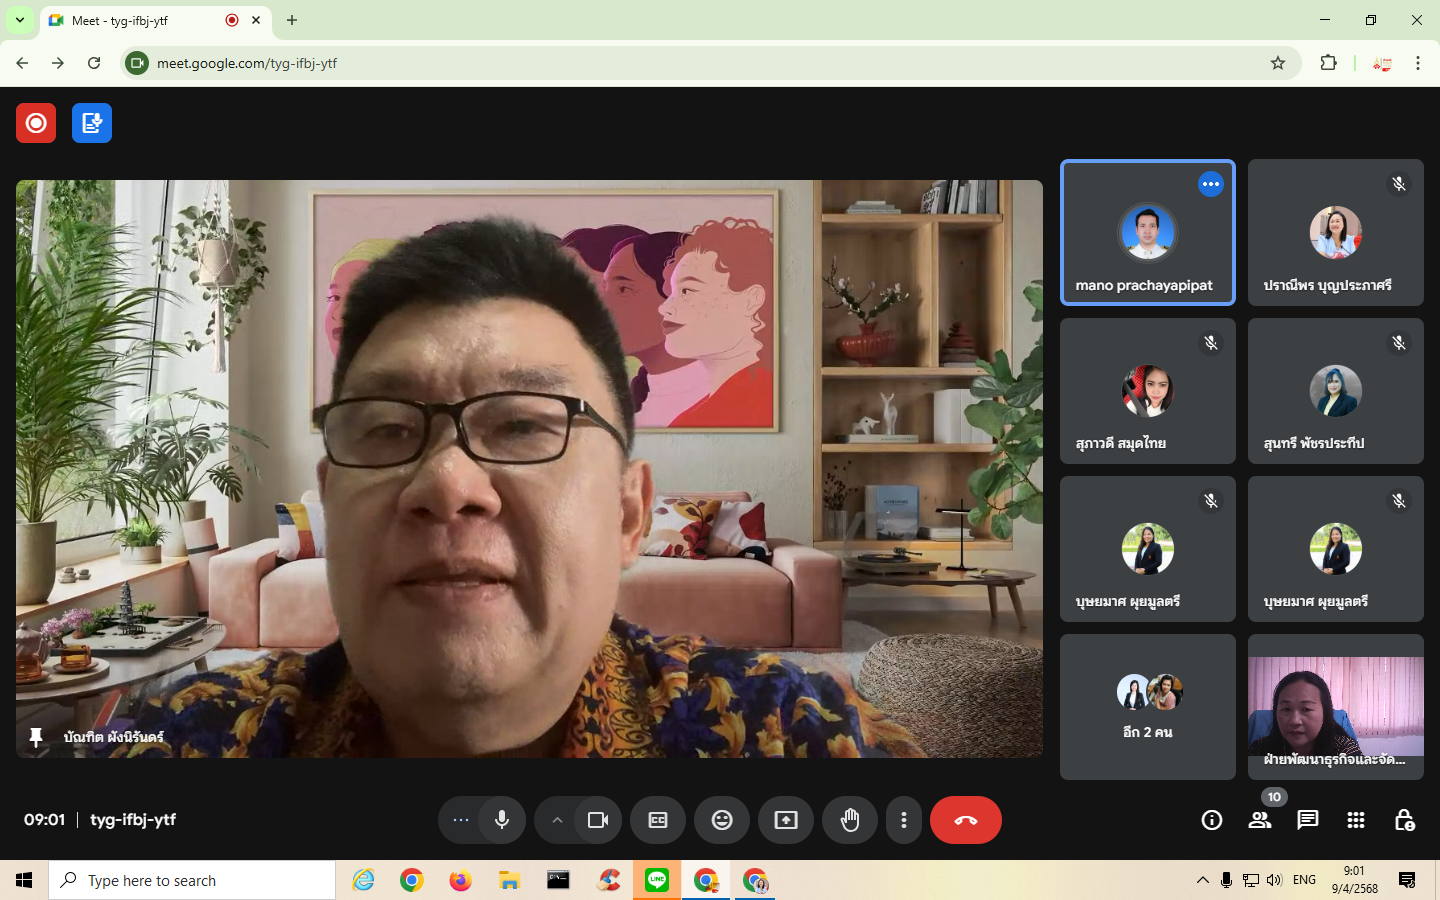1440x900 pixels.
Task: Click the address bar URL field
Action: pyautogui.click(x=711, y=63)
